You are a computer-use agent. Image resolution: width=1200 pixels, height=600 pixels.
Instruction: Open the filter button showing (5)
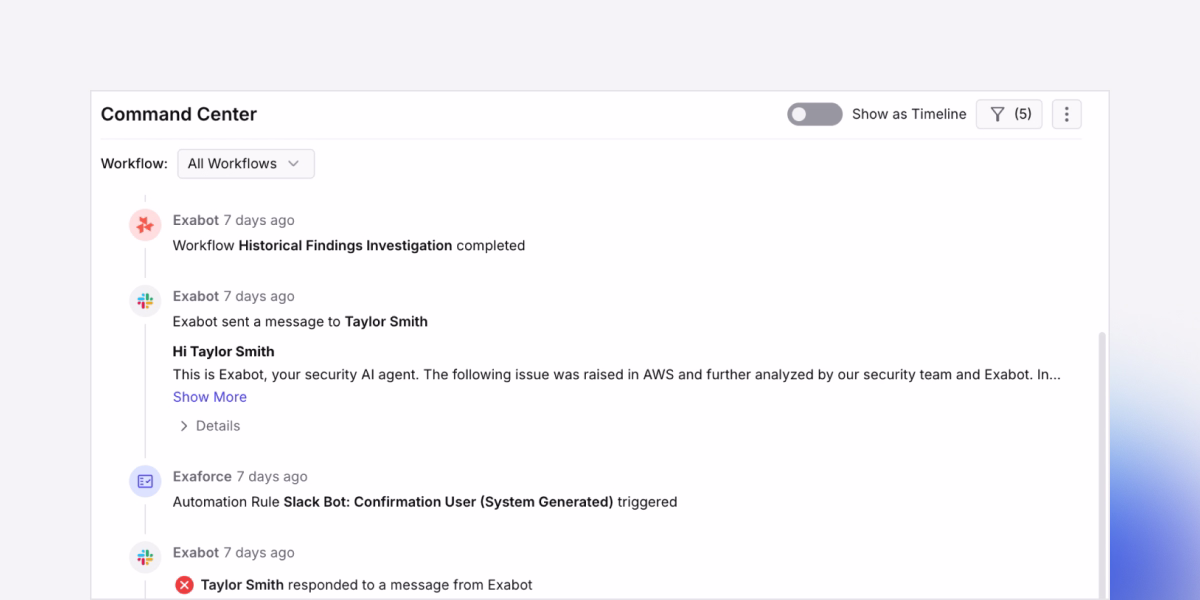(x=1009, y=114)
